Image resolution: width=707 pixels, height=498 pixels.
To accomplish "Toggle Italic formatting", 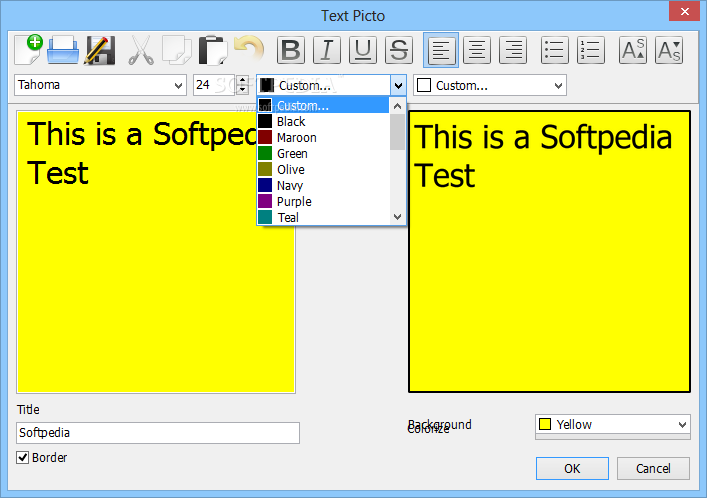I will coord(327,50).
